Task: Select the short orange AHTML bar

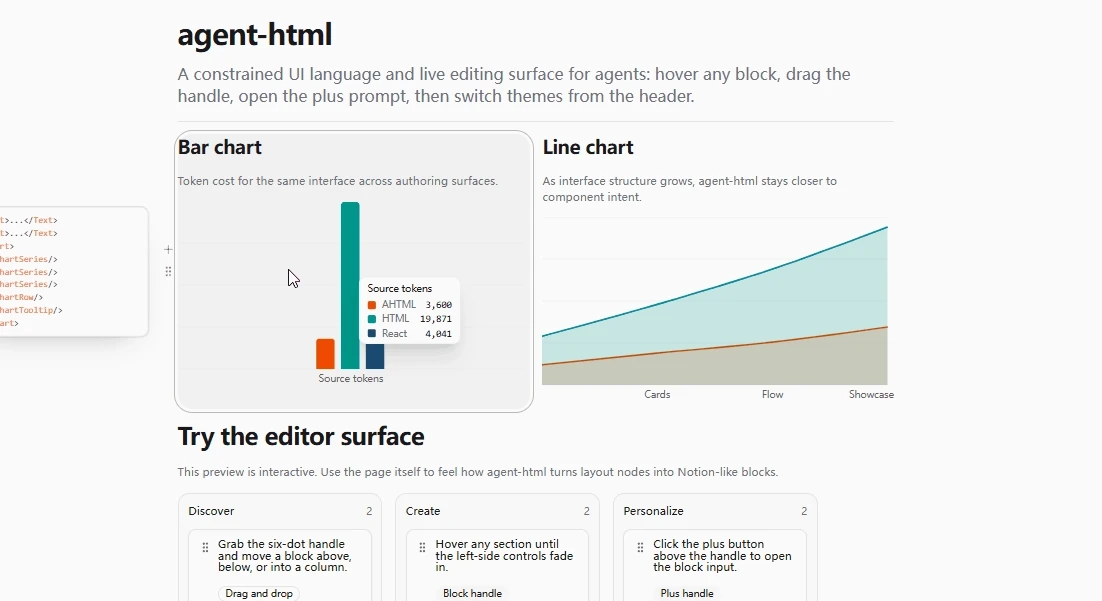Action: tap(325, 354)
